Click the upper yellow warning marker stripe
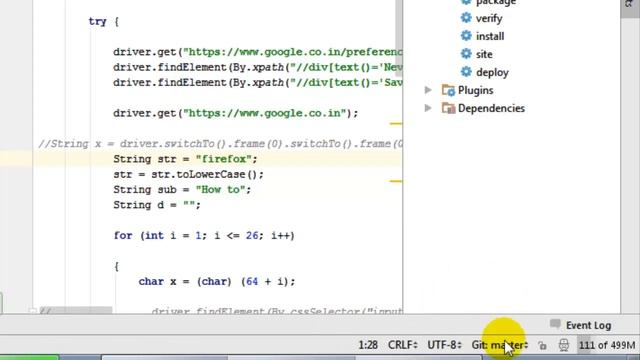 tap(396, 123)
